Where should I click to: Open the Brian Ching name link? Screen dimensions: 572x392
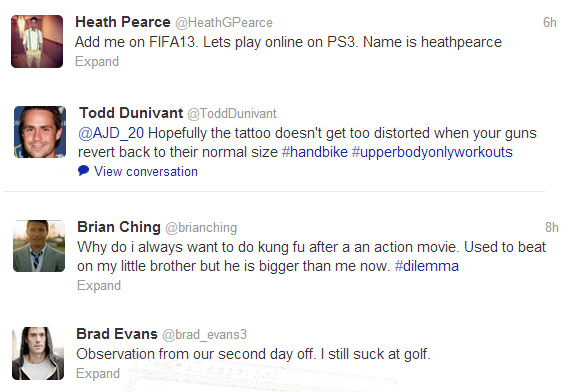point(119,227)
